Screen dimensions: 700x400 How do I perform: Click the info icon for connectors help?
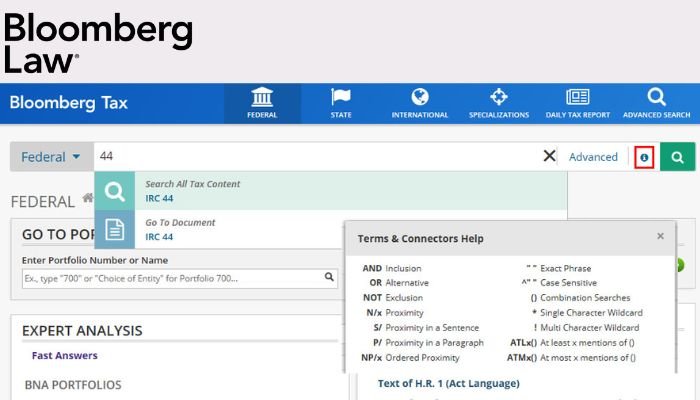(x=644, y=157)
